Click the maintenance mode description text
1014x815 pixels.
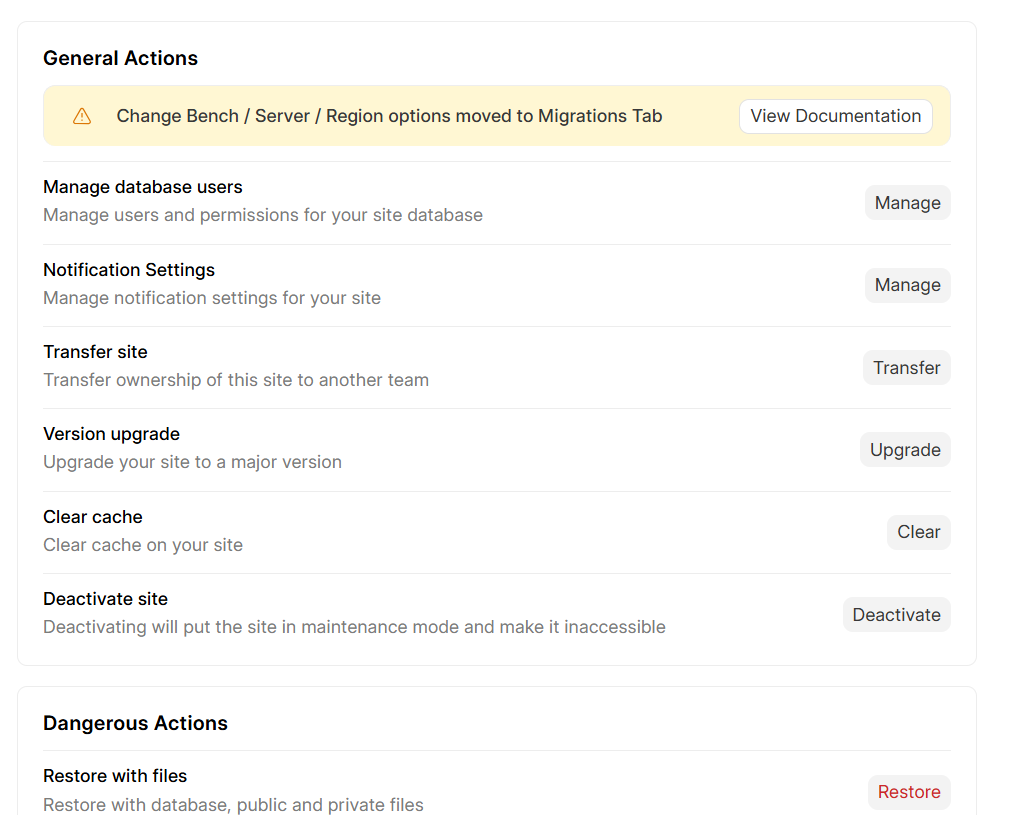354,627
